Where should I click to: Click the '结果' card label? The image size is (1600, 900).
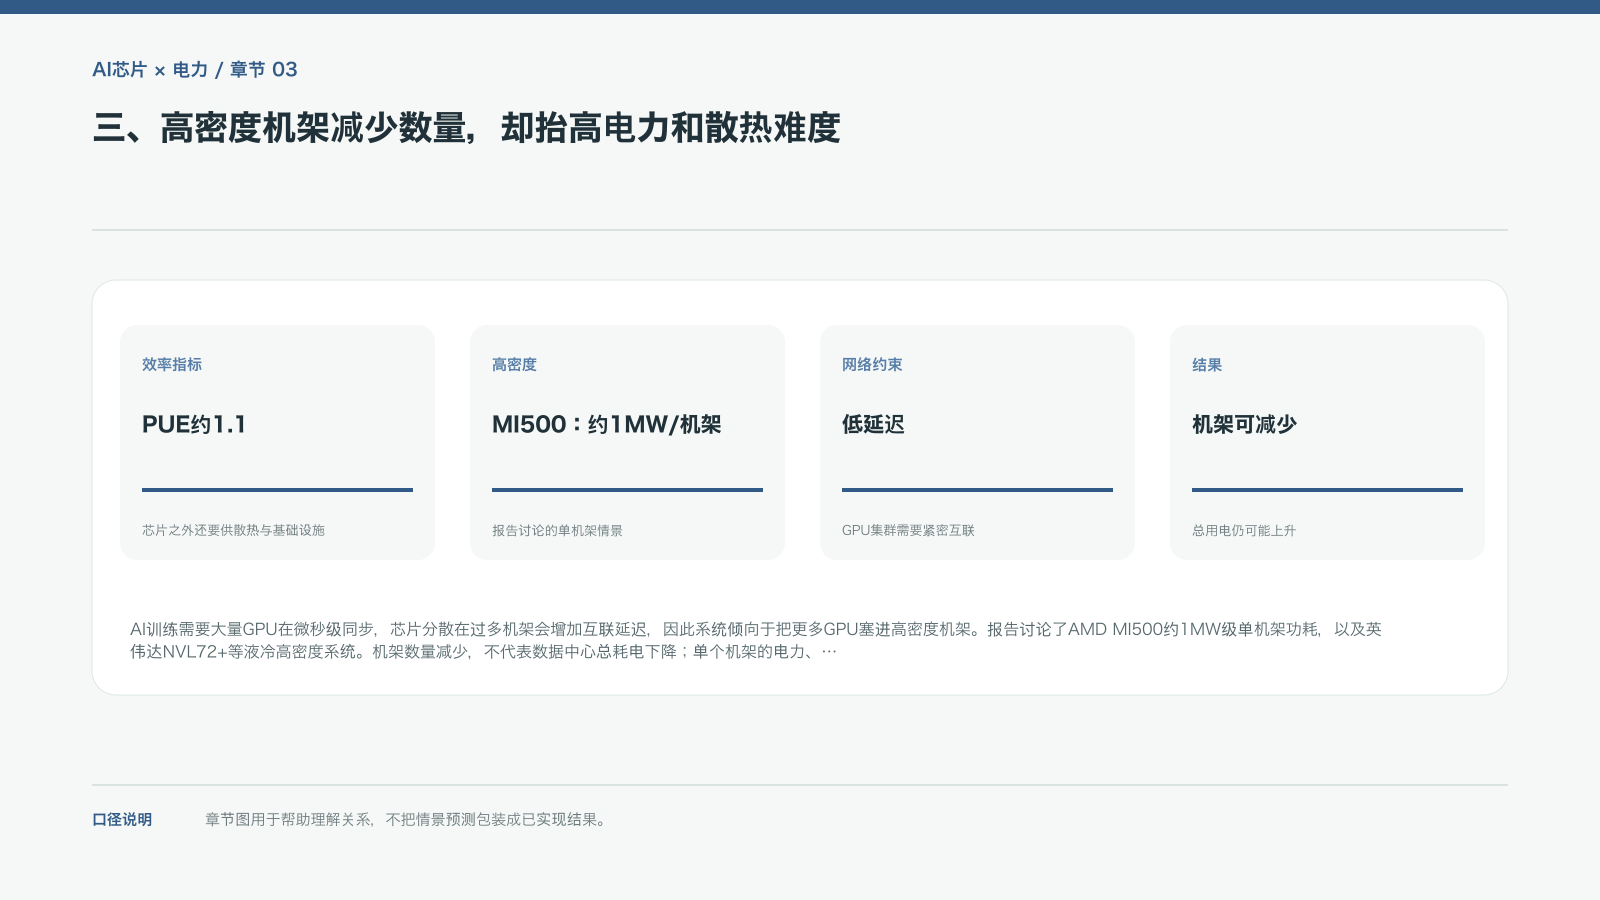[1207, 365]
